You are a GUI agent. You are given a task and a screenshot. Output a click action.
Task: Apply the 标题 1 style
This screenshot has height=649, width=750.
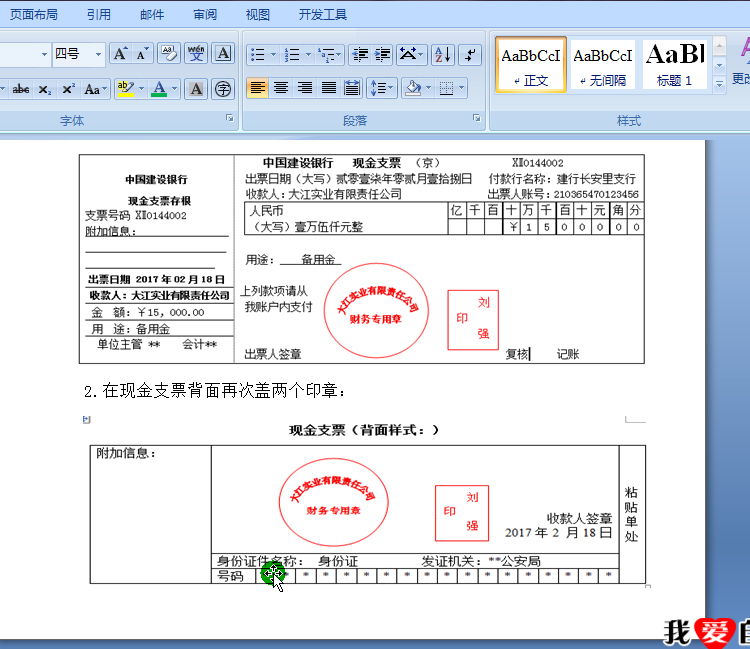tap(675, 65)
